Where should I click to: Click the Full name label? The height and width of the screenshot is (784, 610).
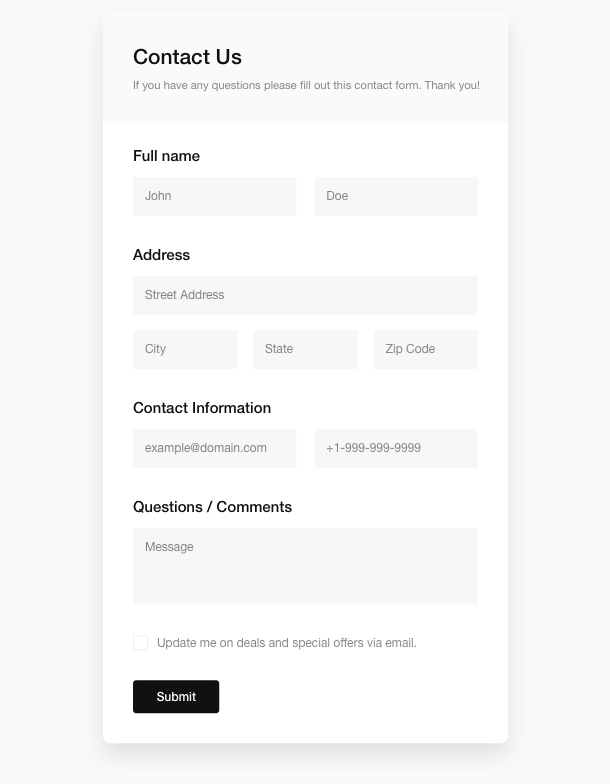[x=166, y=156]
